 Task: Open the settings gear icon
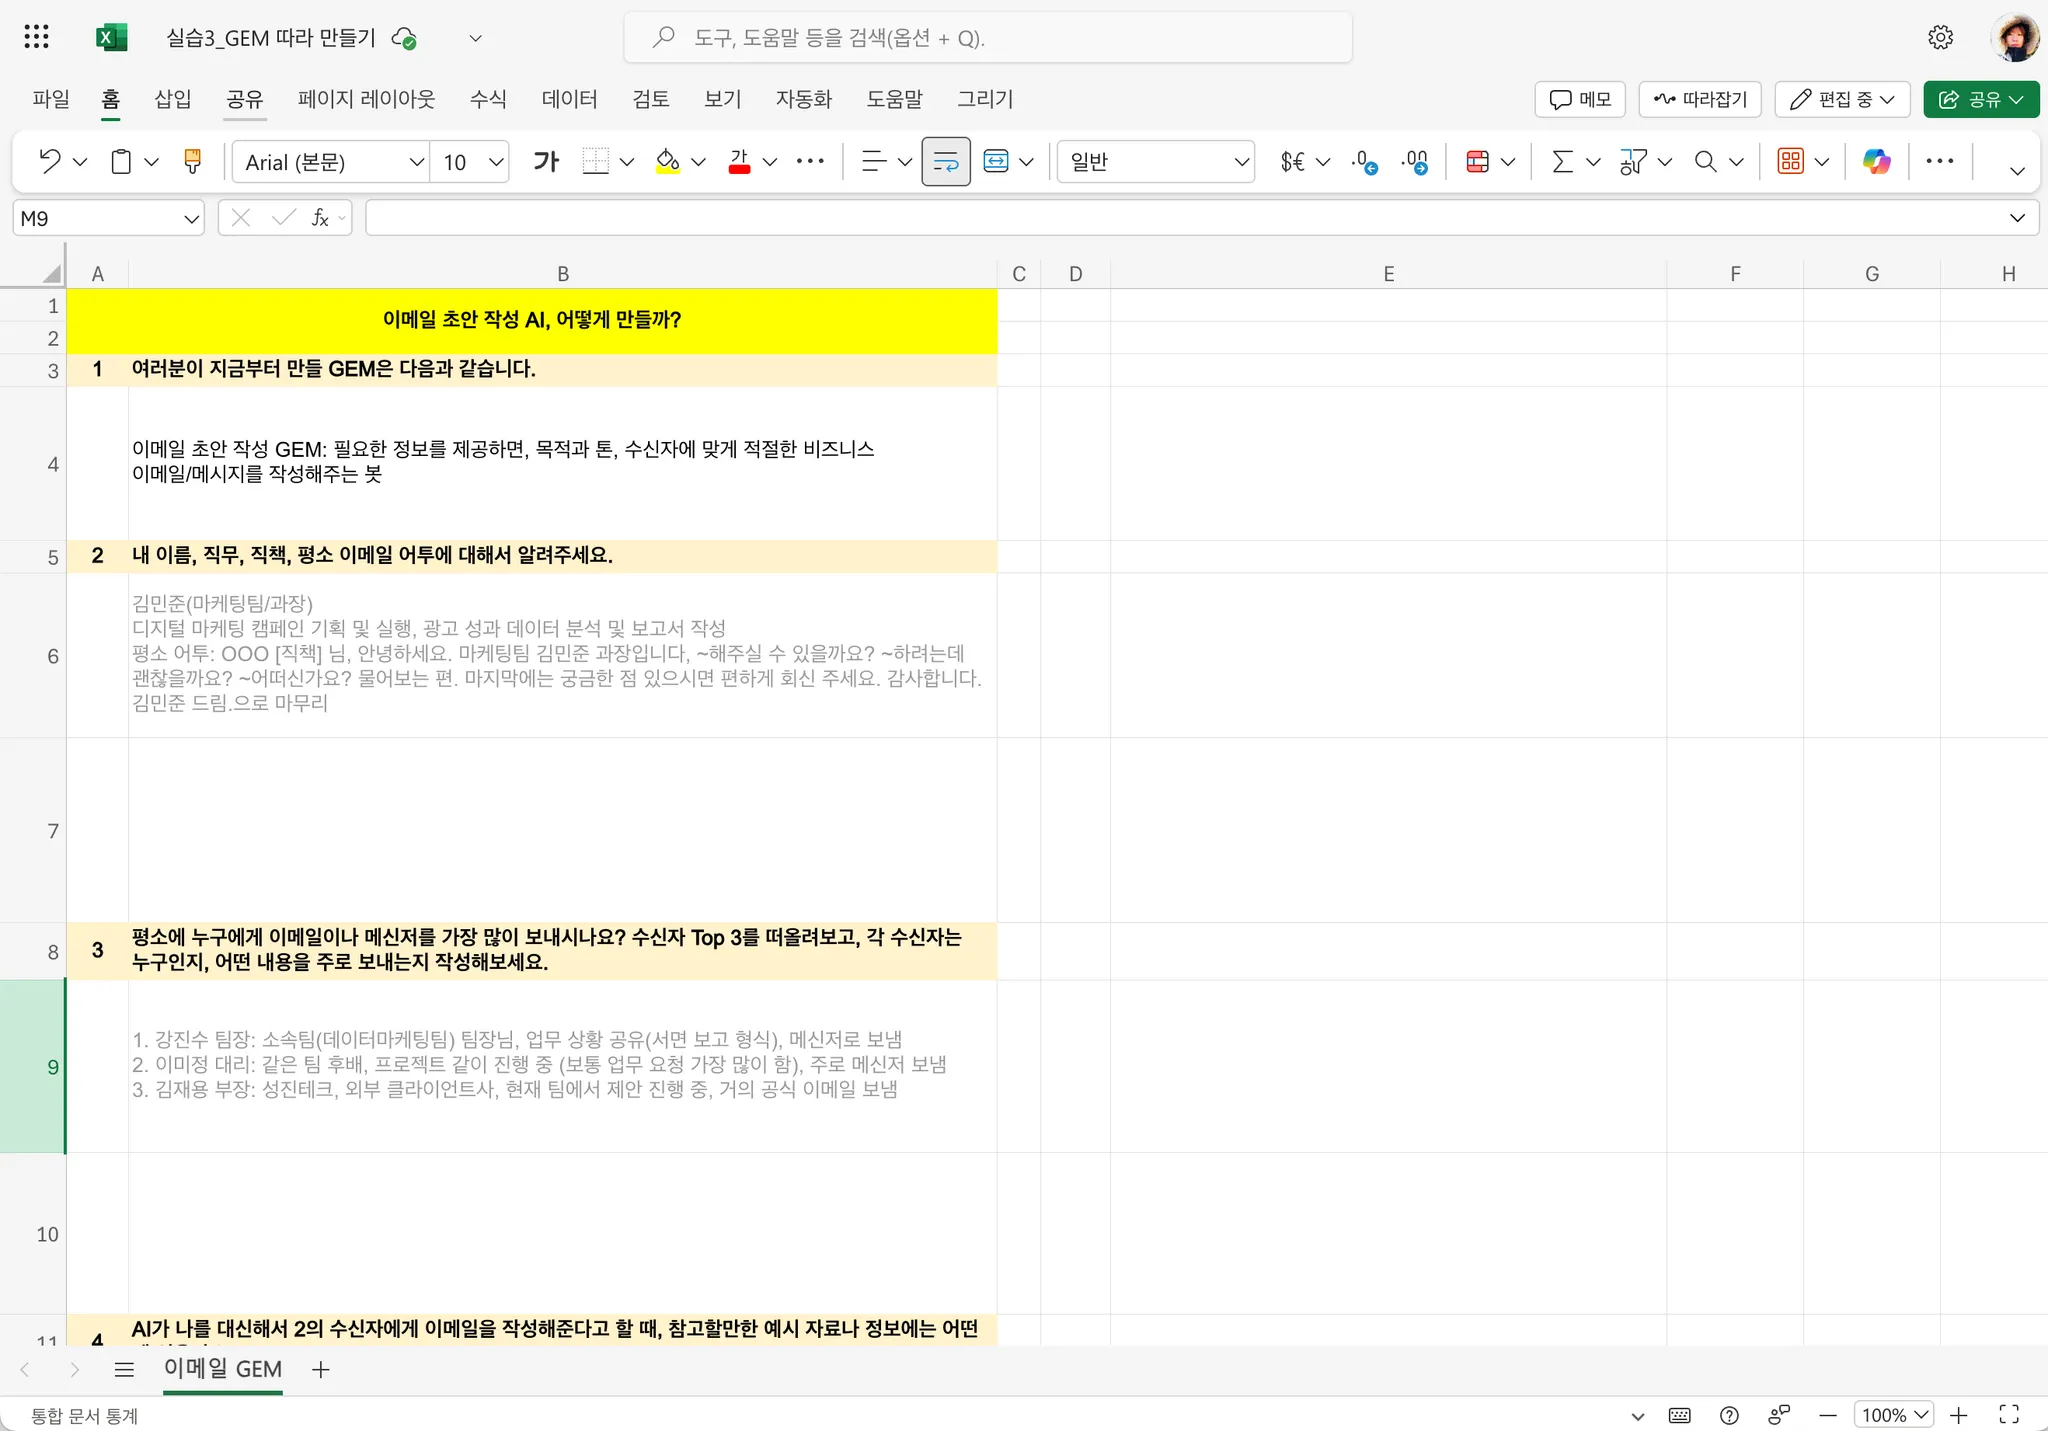click(x=1940, y=38)
